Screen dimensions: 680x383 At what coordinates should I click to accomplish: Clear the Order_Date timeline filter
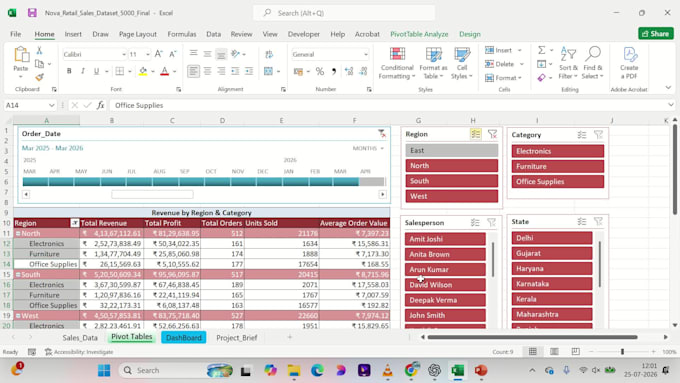tap(381, 134)
